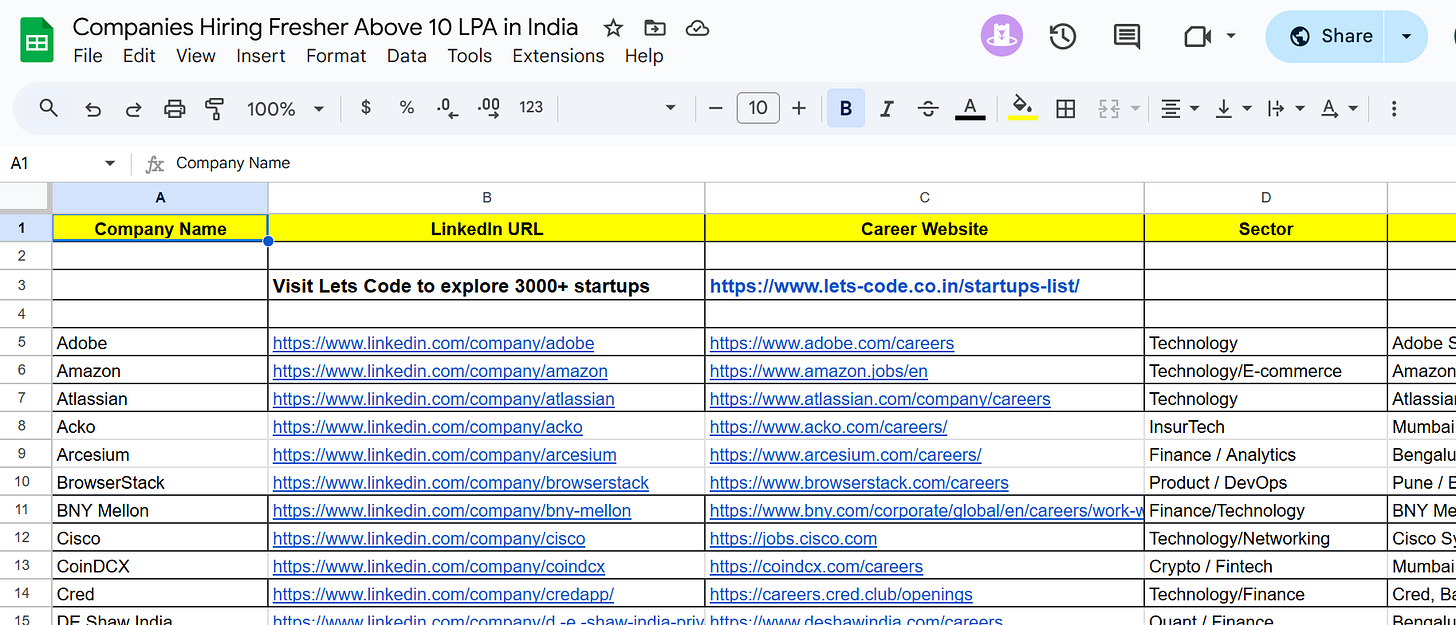Open the Help menu
Image resolution: width=1456 pixels, height=625 pixels.
(644, 56)
